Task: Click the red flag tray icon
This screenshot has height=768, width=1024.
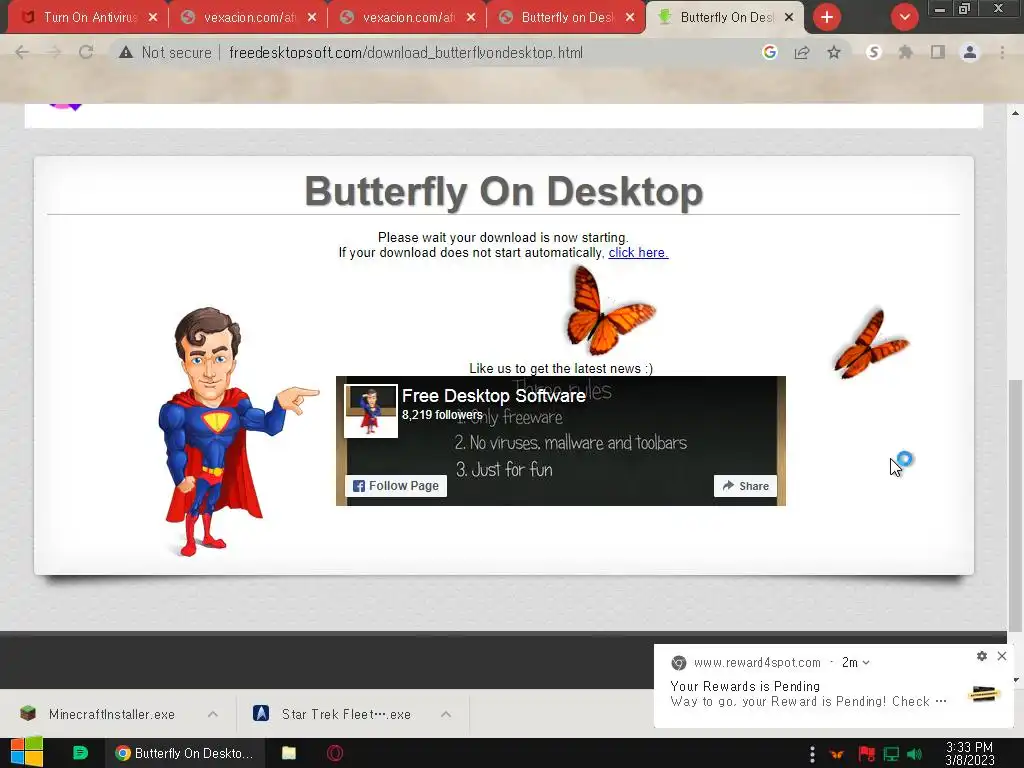Action: pos(867,754)
